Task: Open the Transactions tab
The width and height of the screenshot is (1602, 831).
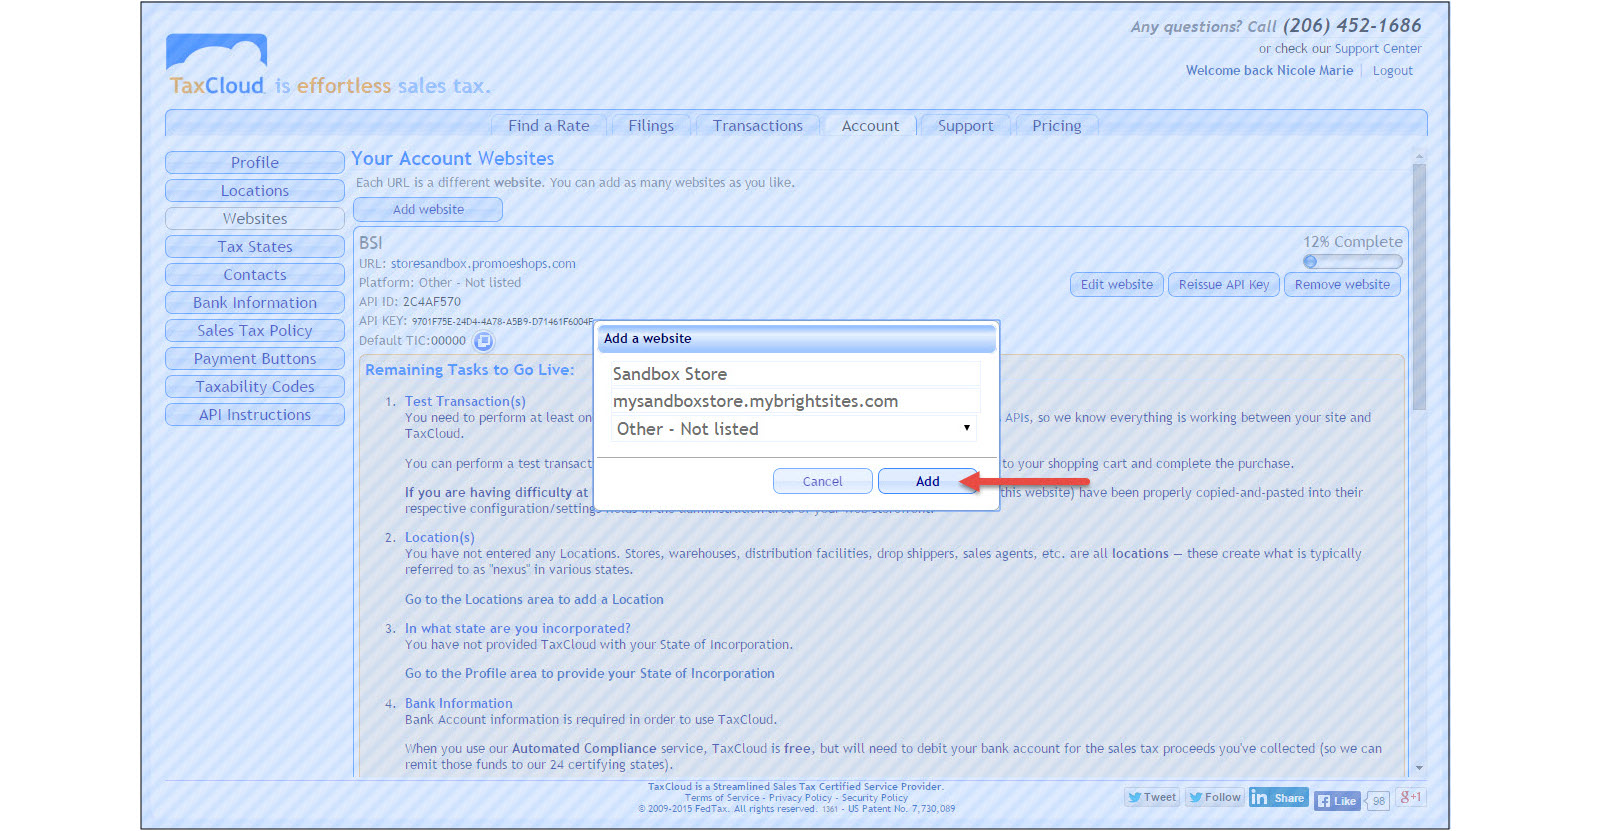Action: pyautogui.click(x=757, y=126)
